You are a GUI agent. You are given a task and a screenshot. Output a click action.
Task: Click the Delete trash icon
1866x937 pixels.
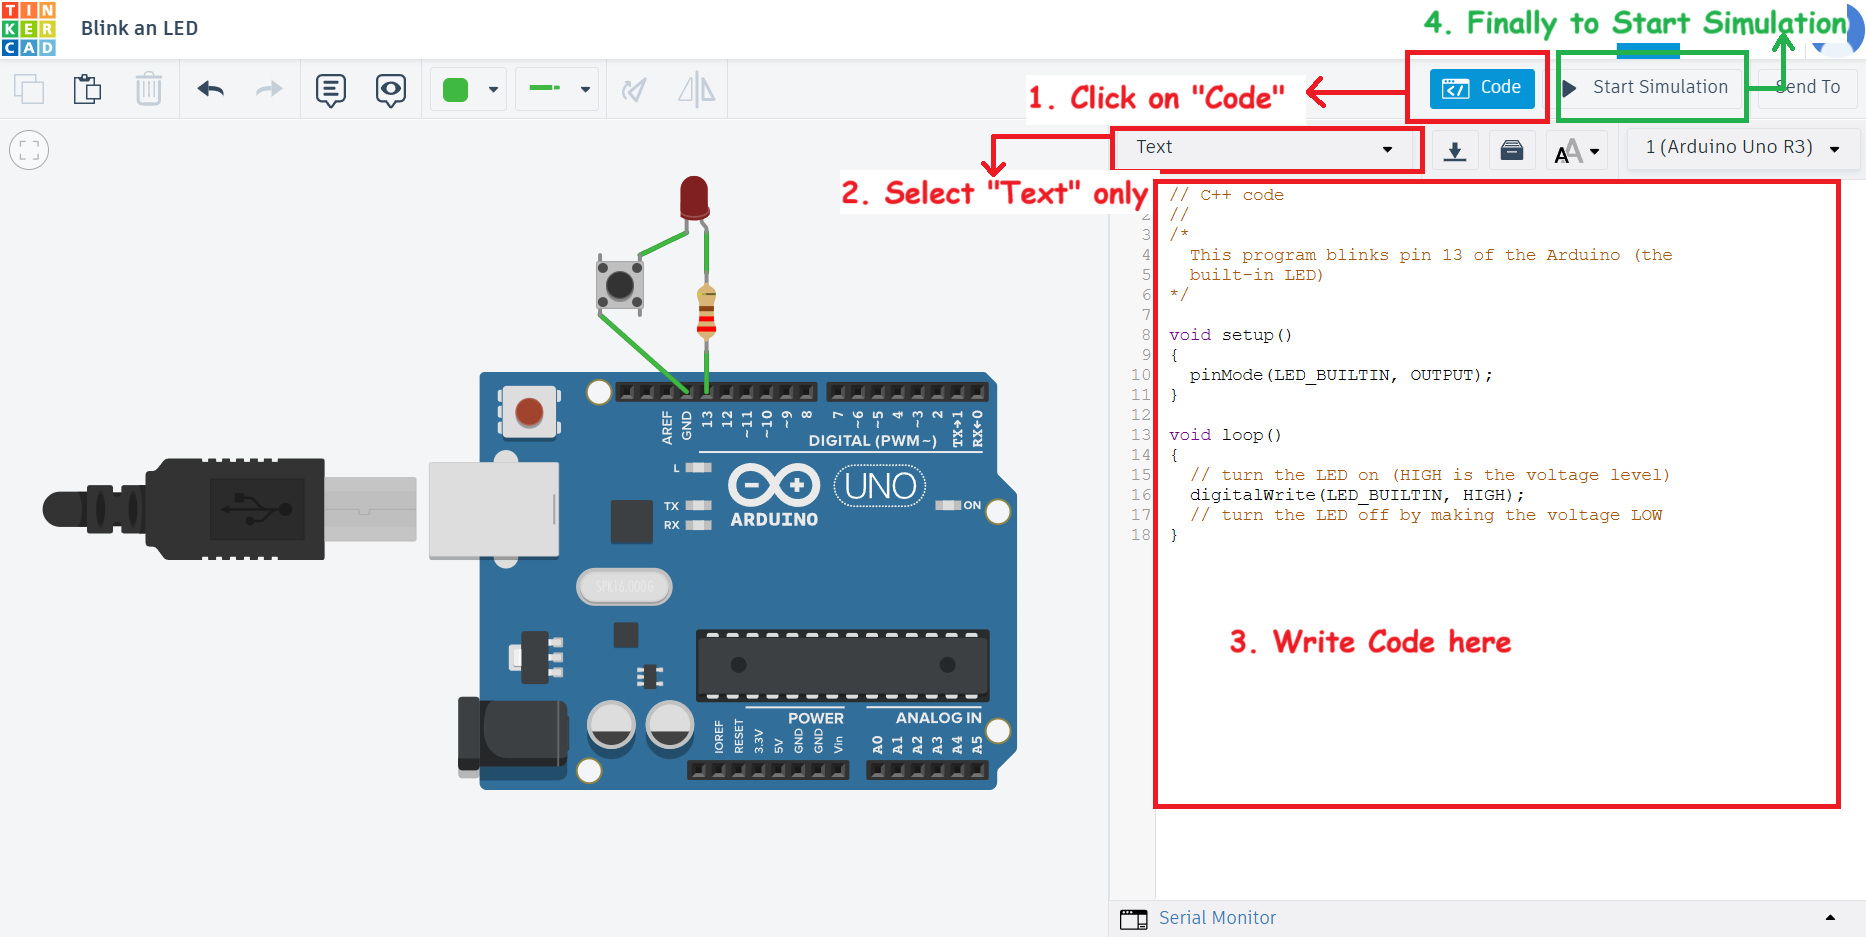tap(148, 89)
